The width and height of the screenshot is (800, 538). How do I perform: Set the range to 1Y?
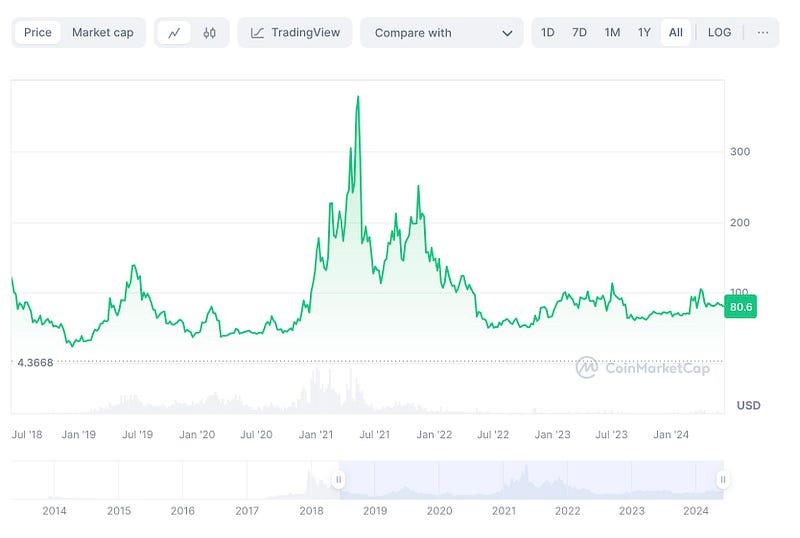[x=644, y=33]
